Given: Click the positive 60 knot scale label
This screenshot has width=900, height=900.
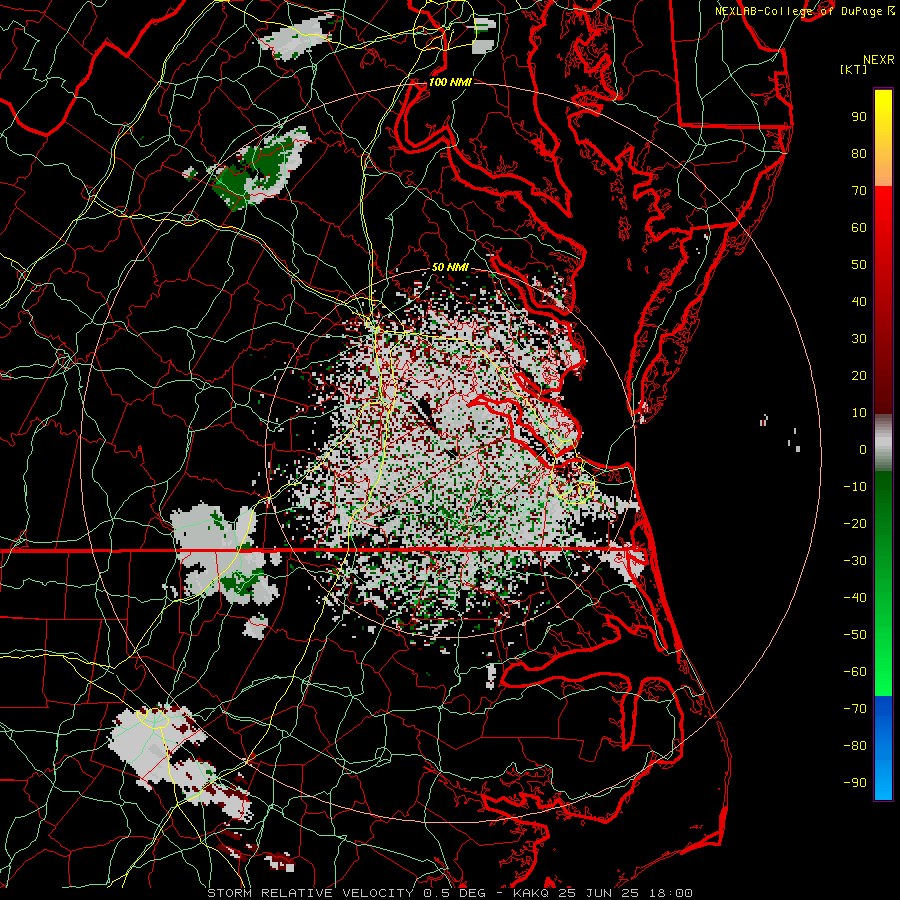Looking at the screenshot, I should (859, 228).
